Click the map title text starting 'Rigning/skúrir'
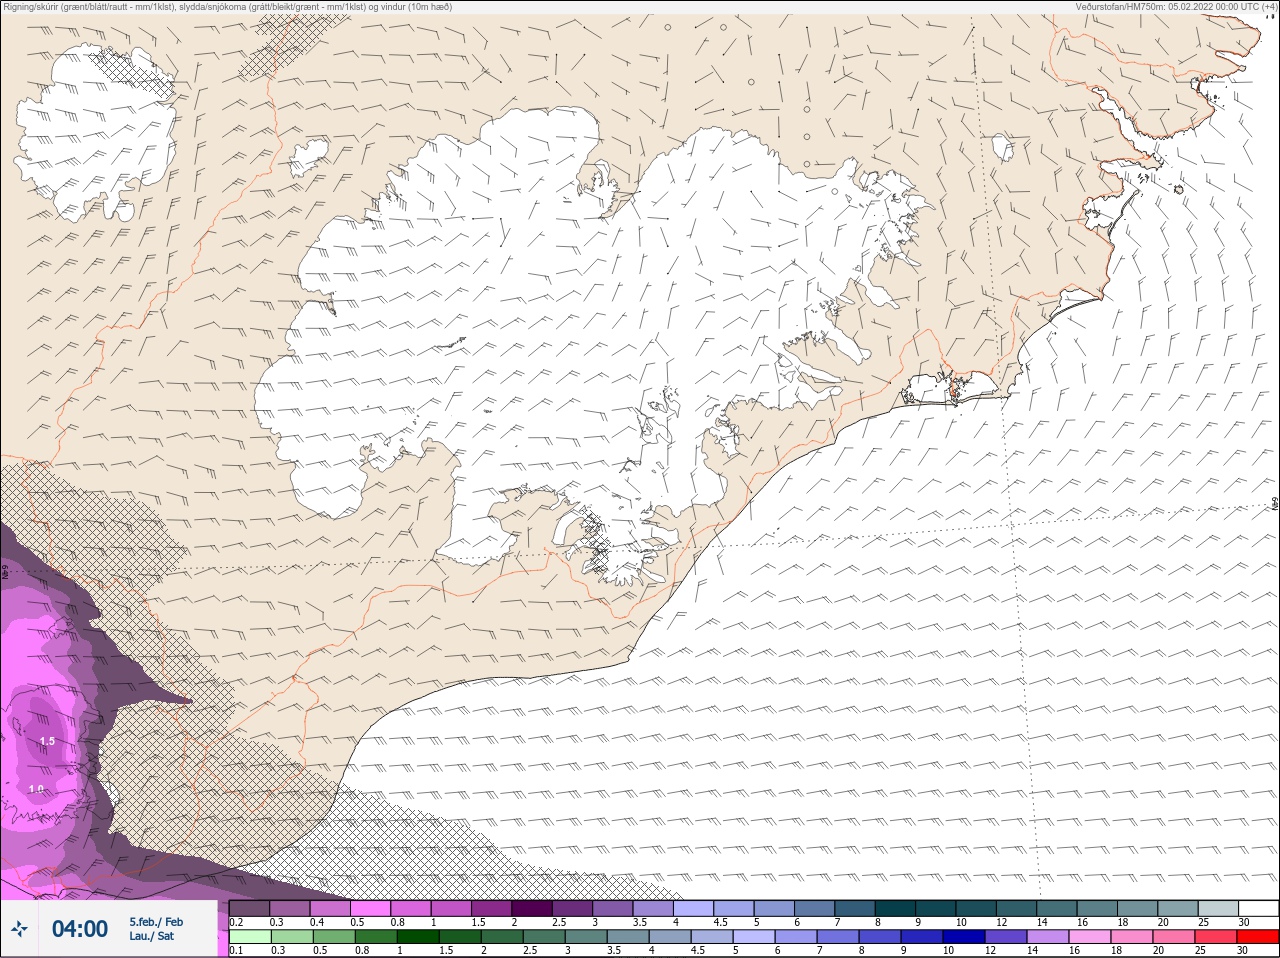The image size is (1280, 958). tap(227, 7)
